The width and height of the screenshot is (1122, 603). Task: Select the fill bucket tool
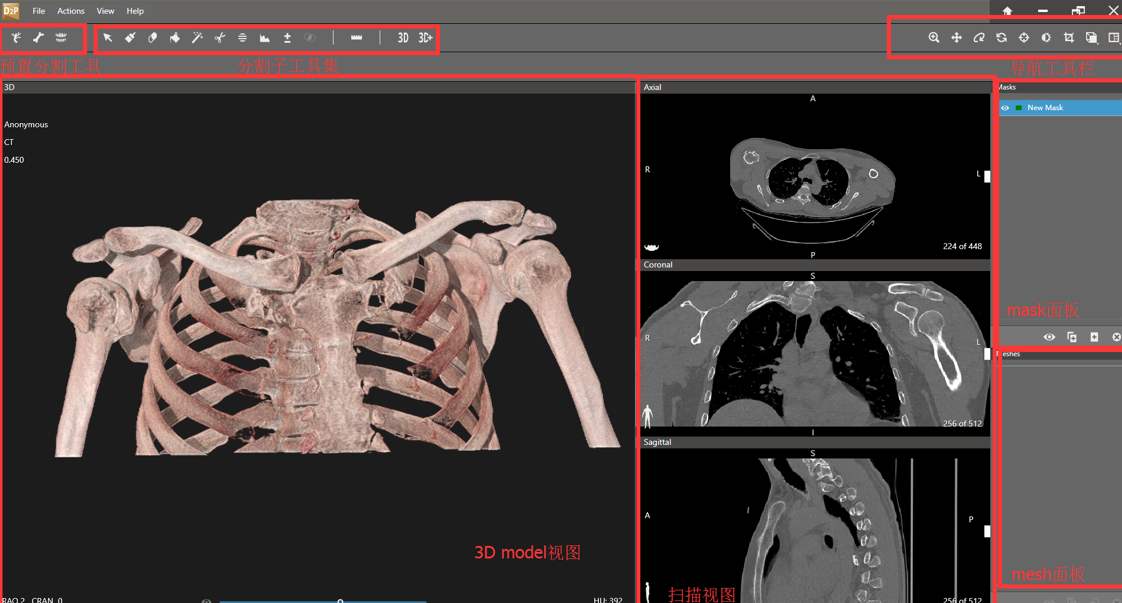pyautogui.click(x=175, y=38)
